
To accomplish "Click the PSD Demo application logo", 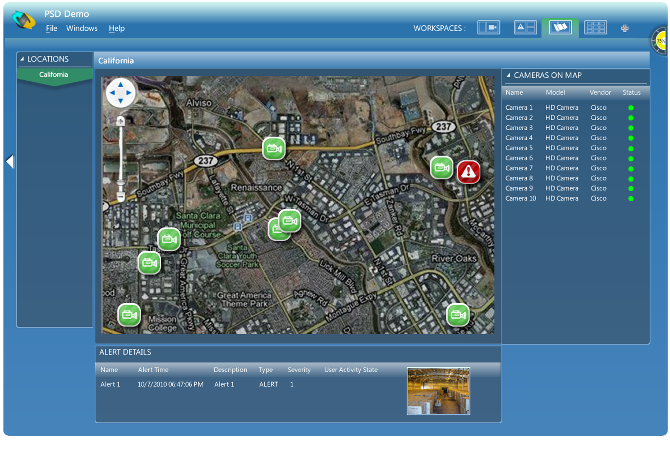I will coord(24,20).
